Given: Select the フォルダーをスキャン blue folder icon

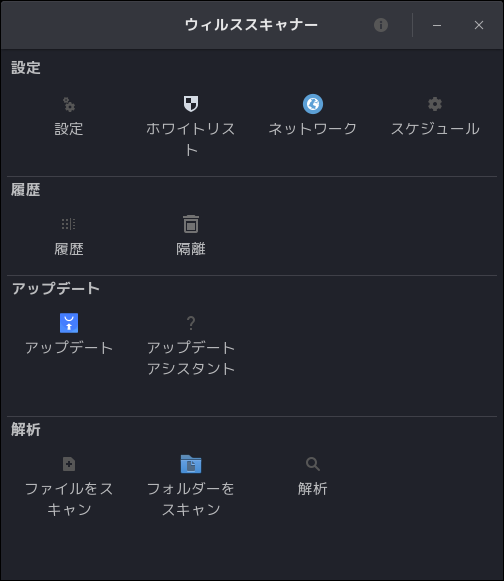Looking at the screenshot, I should (x=191, y=464).
